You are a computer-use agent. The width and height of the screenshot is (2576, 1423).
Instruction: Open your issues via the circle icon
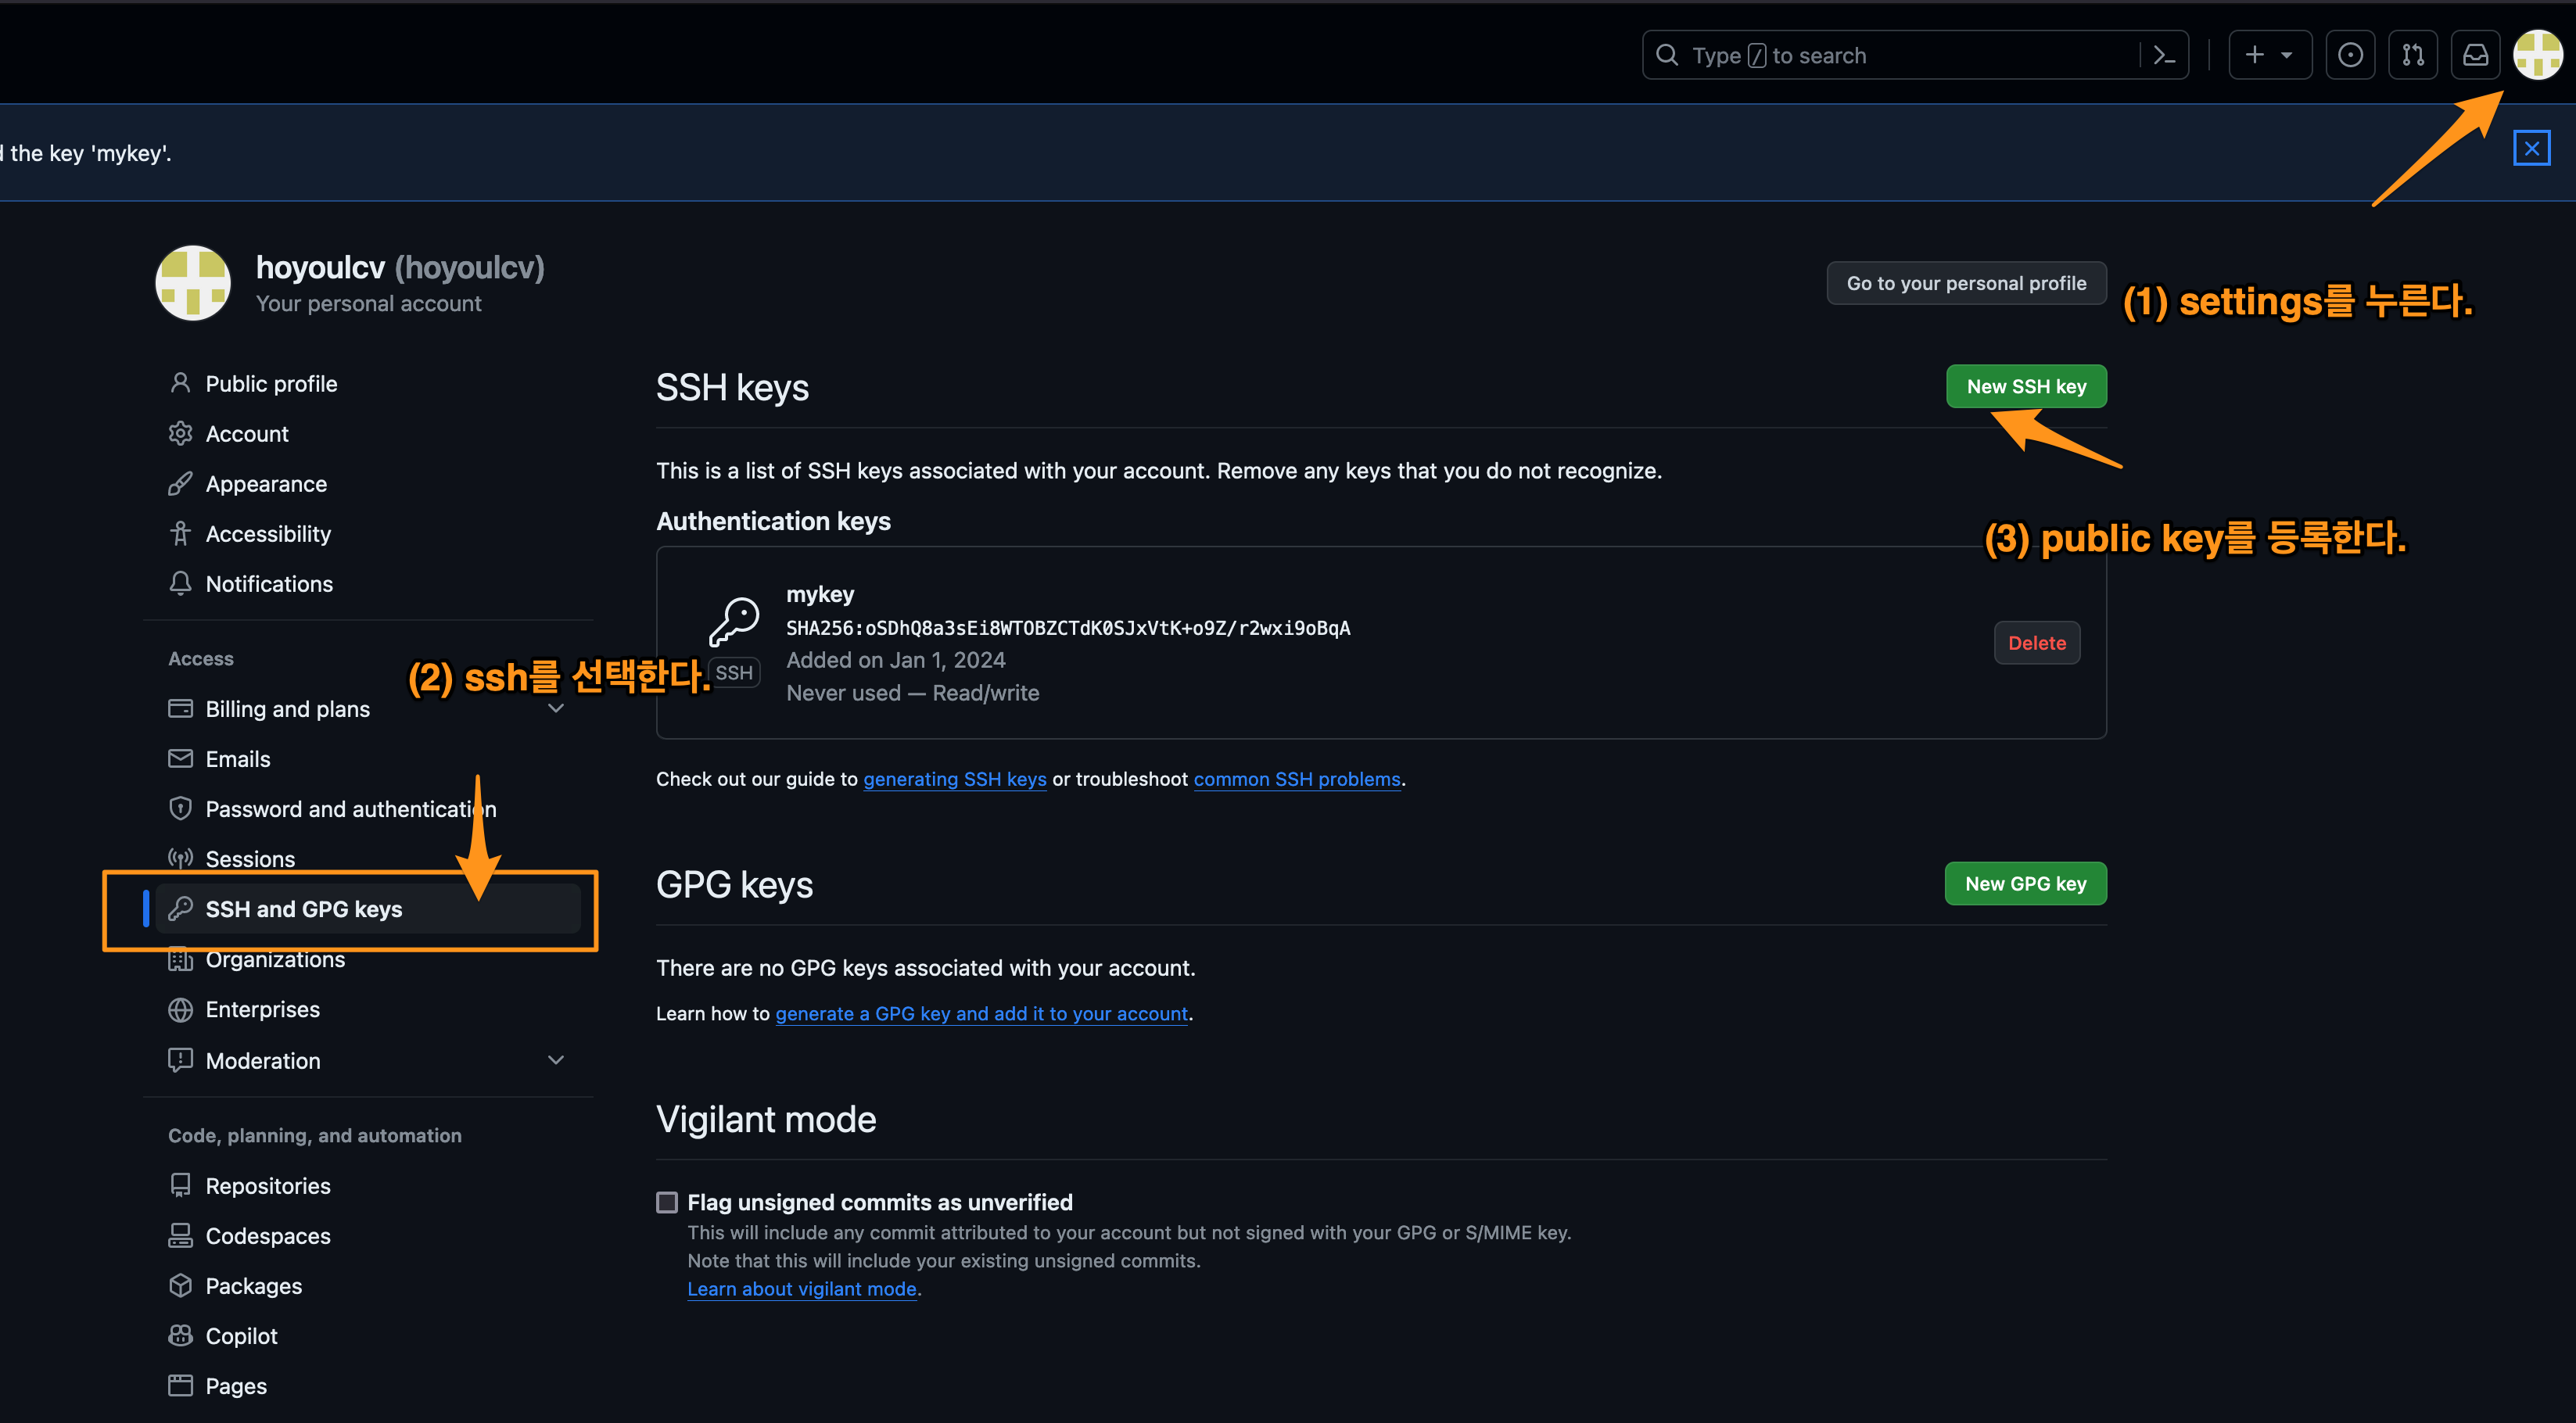point(2350,54)
